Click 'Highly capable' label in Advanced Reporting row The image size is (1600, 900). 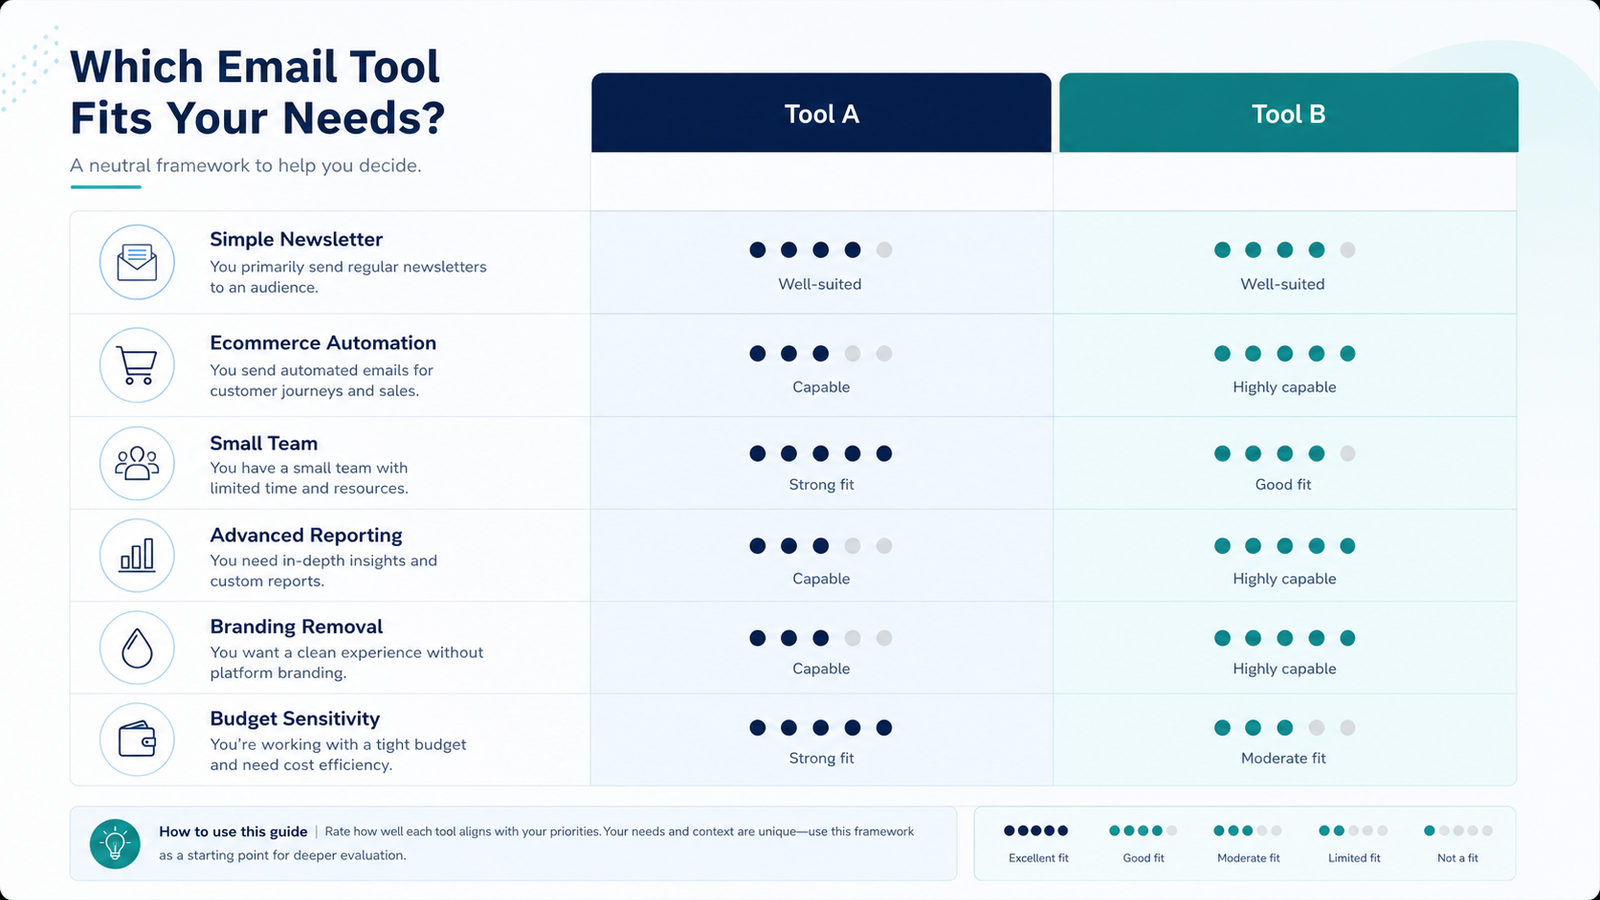click(1284, 579)
